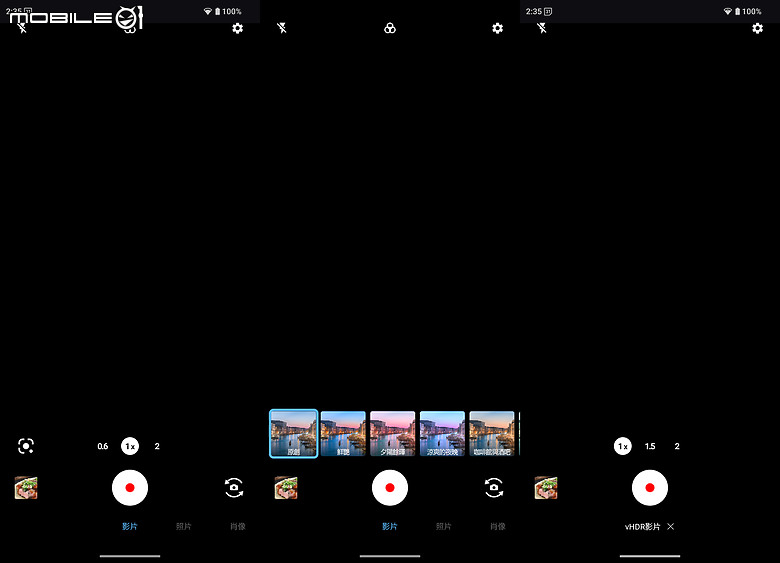Open gallery thumbnail on the filter screen

click(x=286, y=487)
